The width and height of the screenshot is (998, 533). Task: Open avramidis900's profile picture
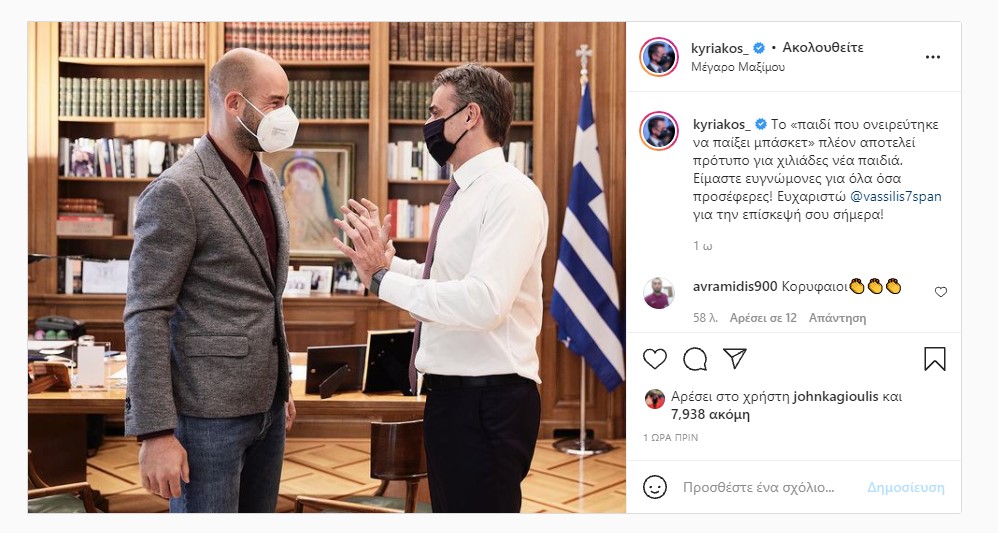click(658, 293)
